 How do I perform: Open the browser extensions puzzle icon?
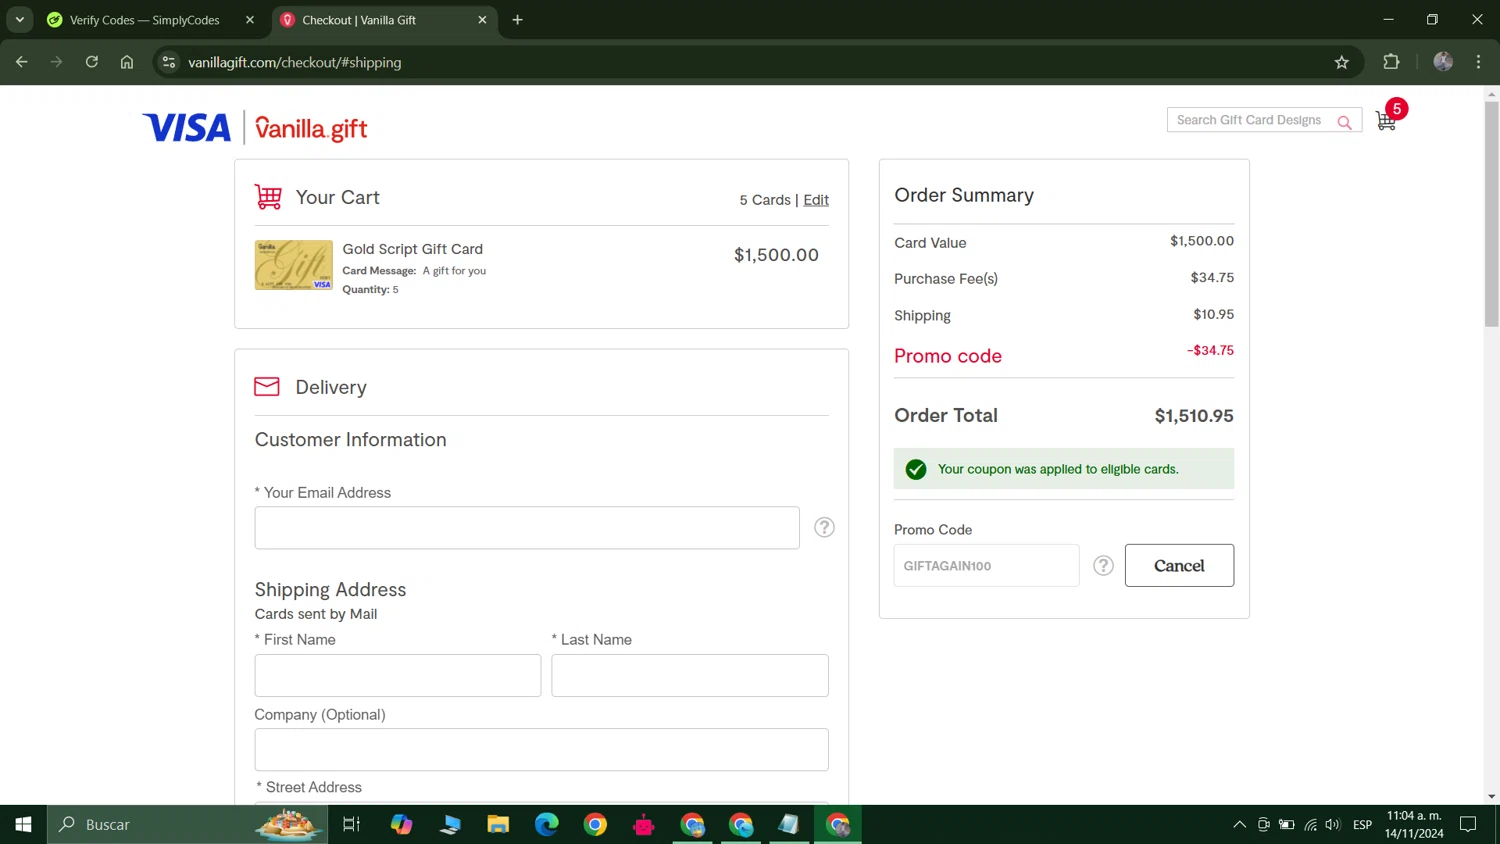[x=1391, y=62]
